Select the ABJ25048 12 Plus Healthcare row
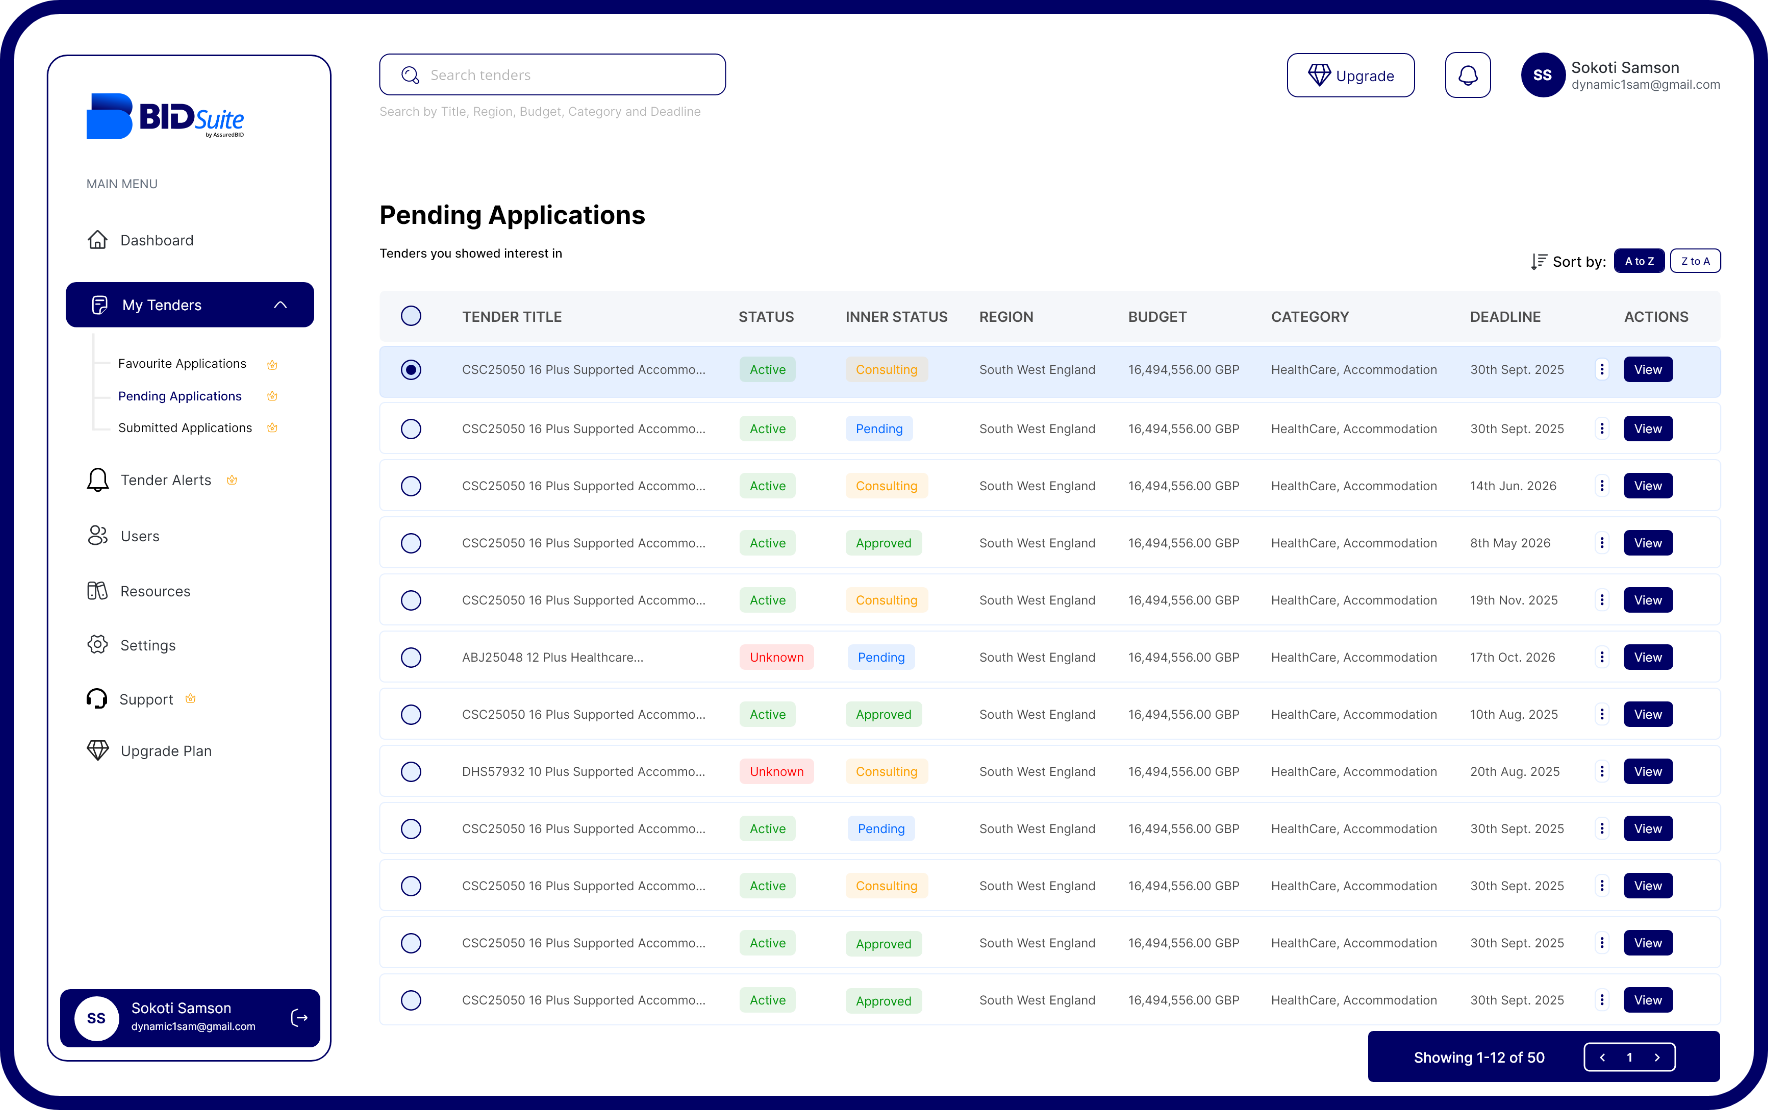This screenshot has height=1110, width=1768. [x=411, y=657]
